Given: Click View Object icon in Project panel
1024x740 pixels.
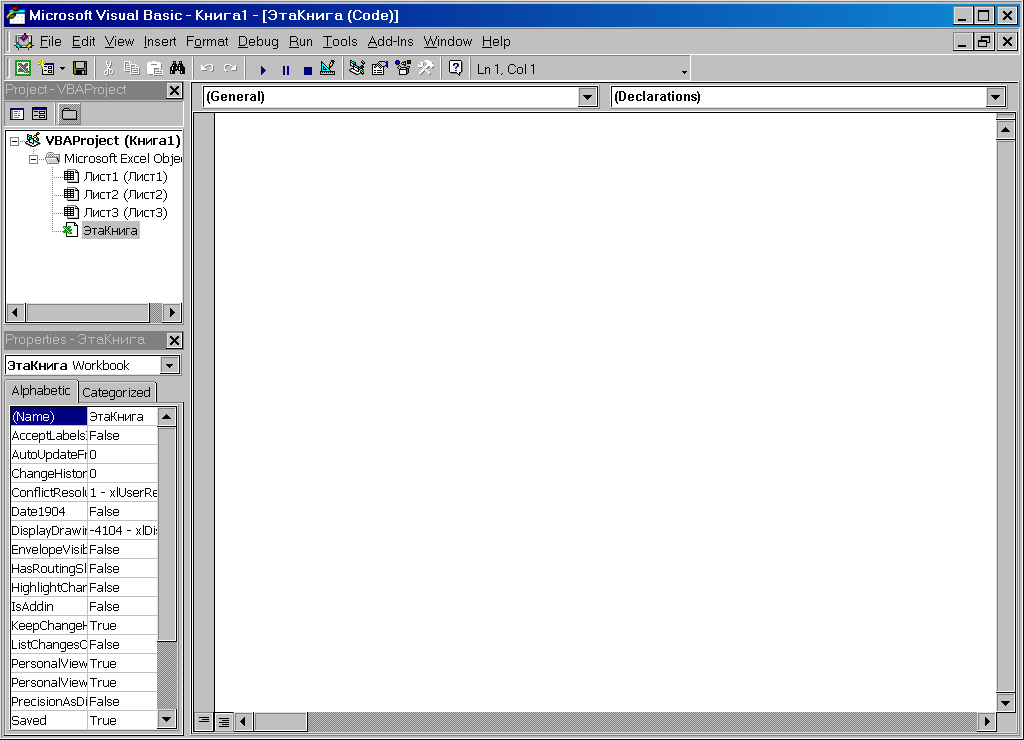Looking at the screenshot, I should [40, 114].
